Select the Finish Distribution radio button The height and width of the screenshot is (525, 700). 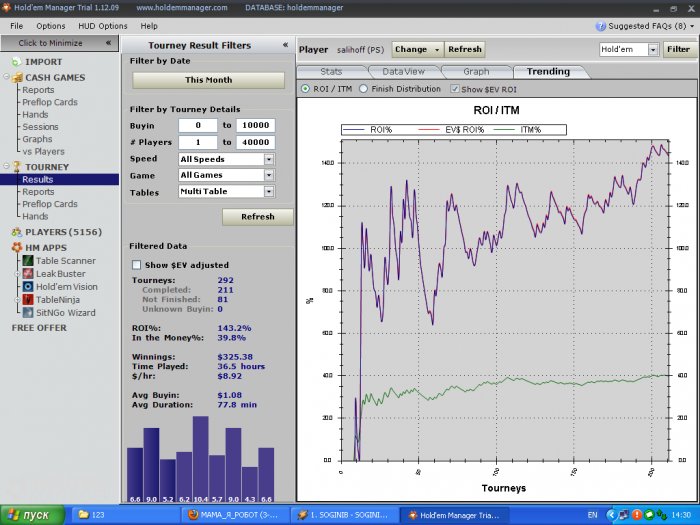click(363, 89)
